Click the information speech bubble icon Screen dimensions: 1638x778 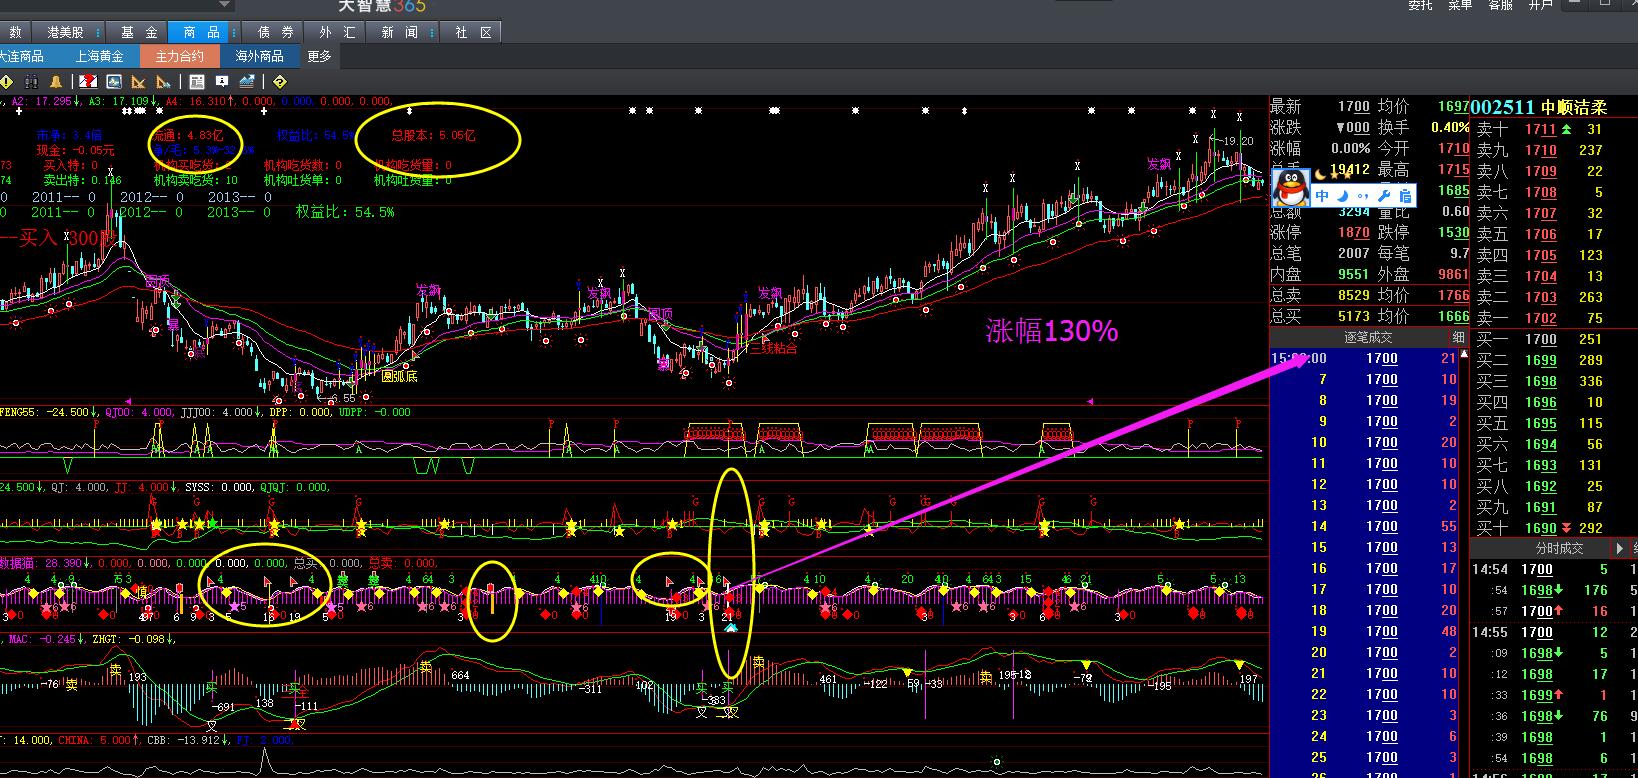tap(222, 82)
